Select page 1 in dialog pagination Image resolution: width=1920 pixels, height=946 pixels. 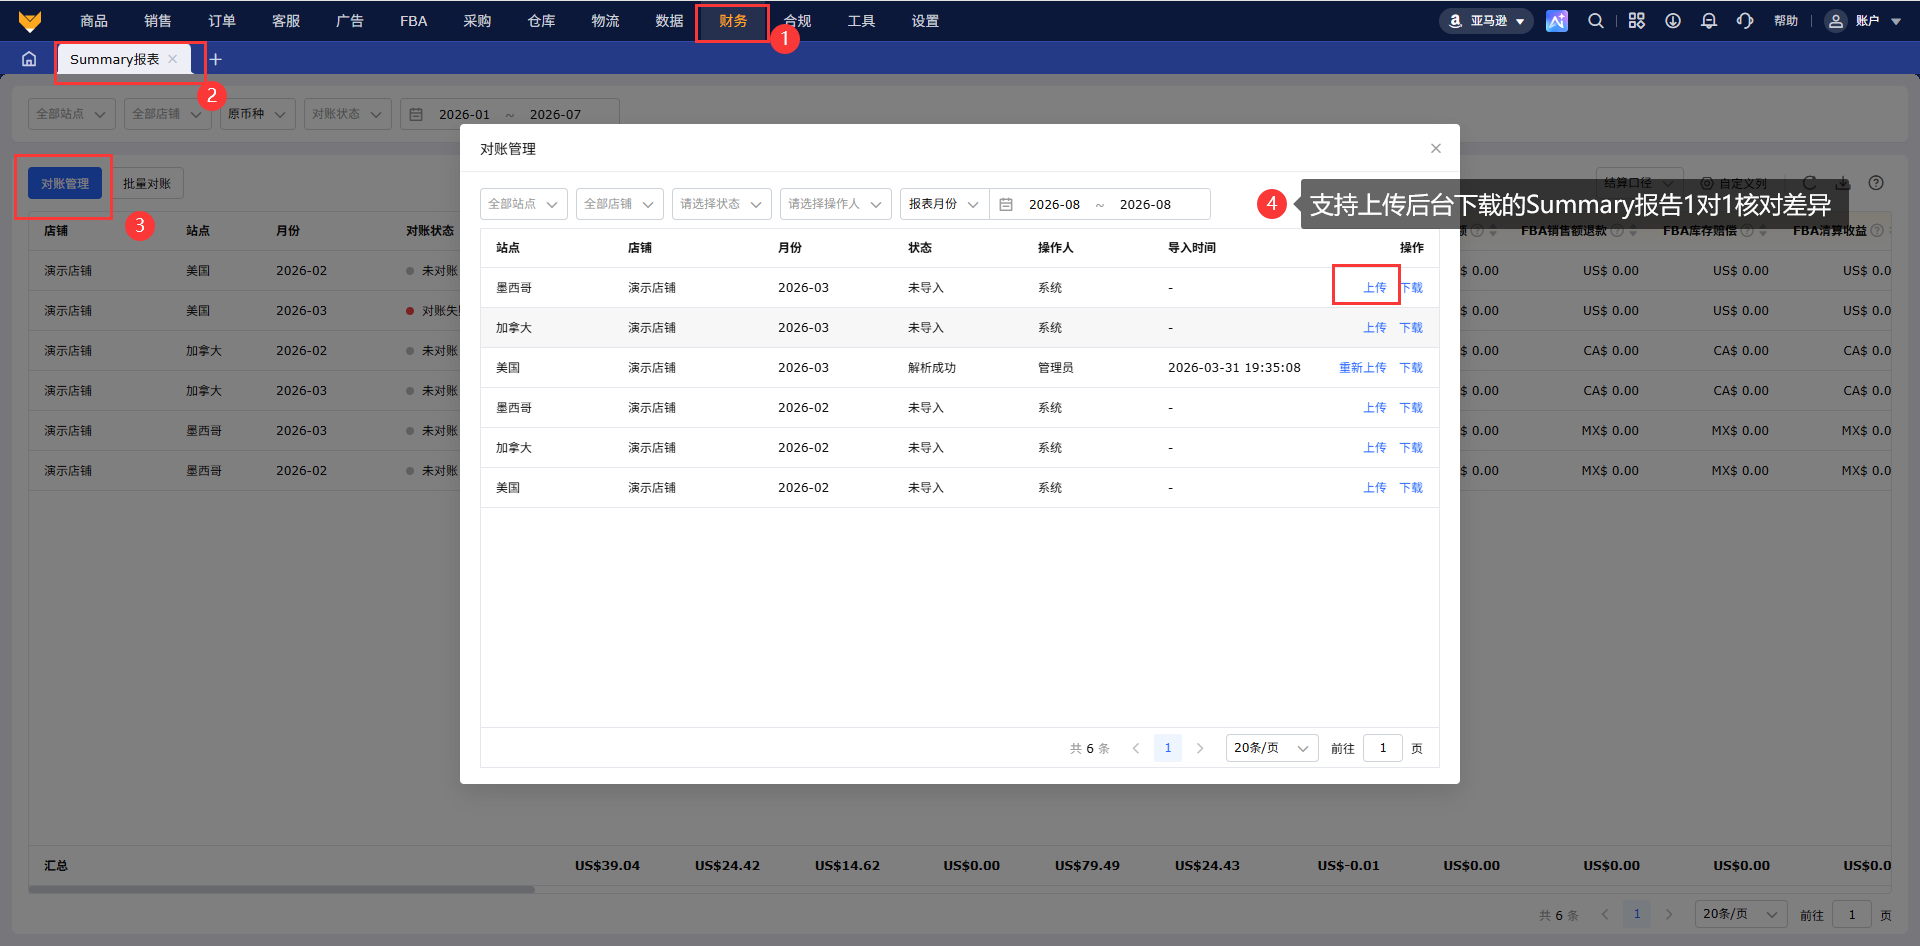click(1168, 748)
